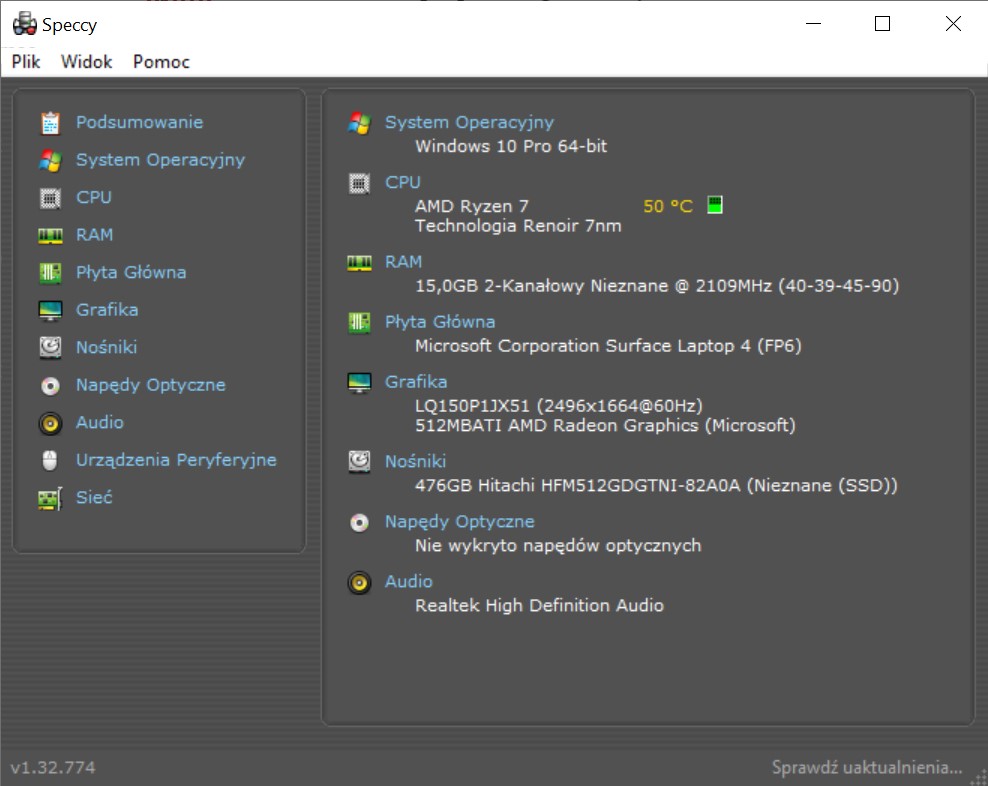Image resolution: width=988 pixels, height=786 pixels.
Task: Open the Plik menu
Action: tap(26, 62)
